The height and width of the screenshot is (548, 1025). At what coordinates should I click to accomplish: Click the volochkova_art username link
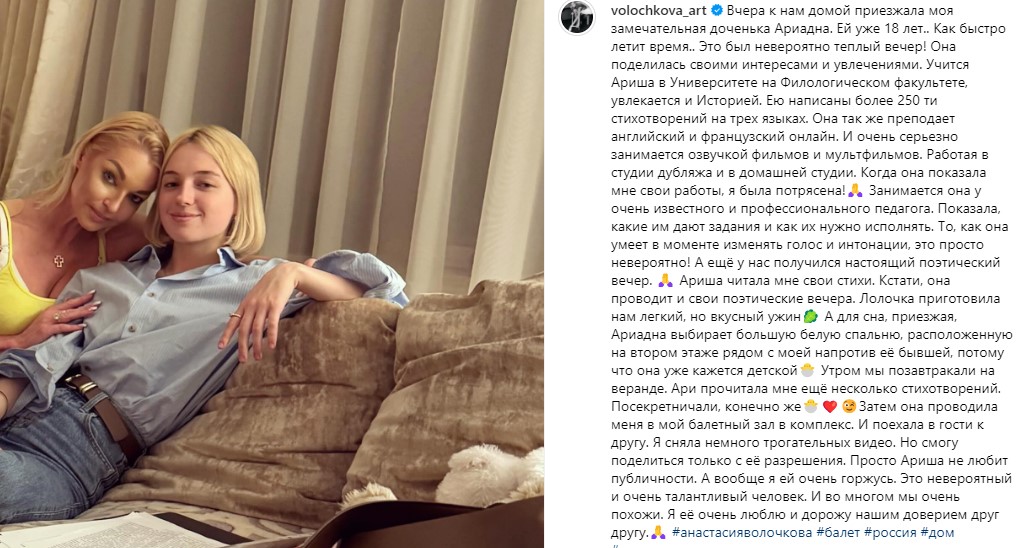pyautogui.click(x=659, y=10)
